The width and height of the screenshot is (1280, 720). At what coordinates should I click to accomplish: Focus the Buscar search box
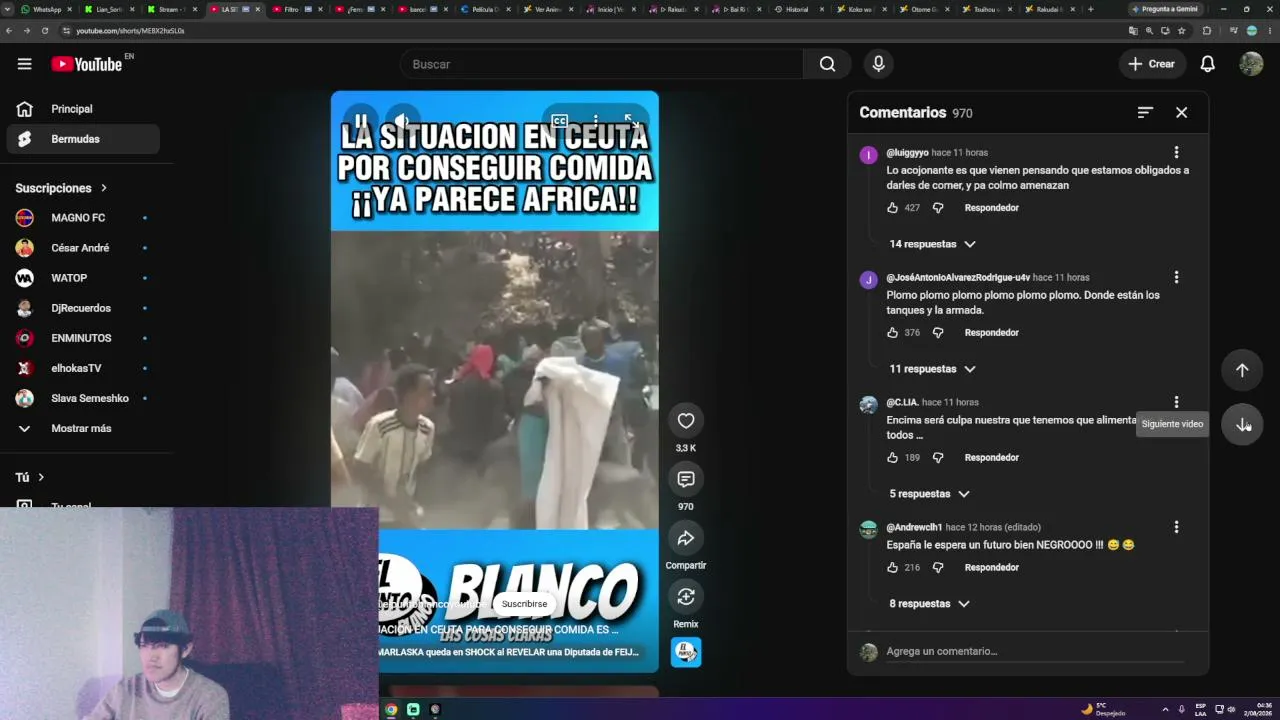pos(601,64)
